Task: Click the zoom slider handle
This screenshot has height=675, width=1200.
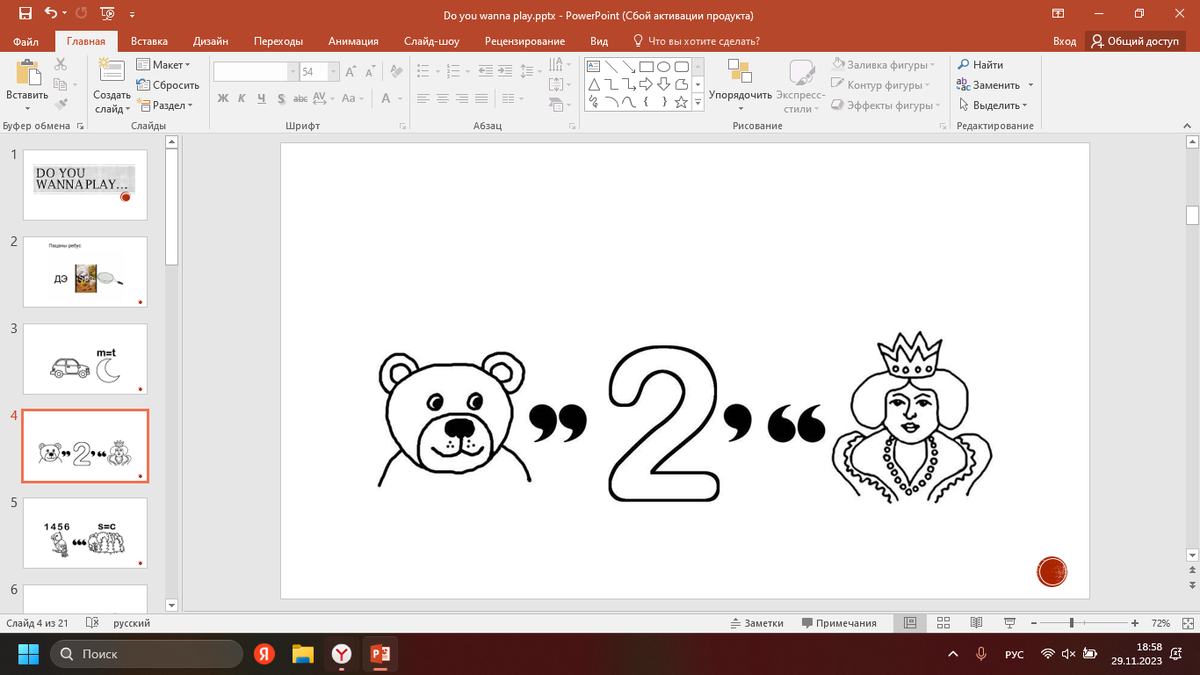Action: point(1071,622)
